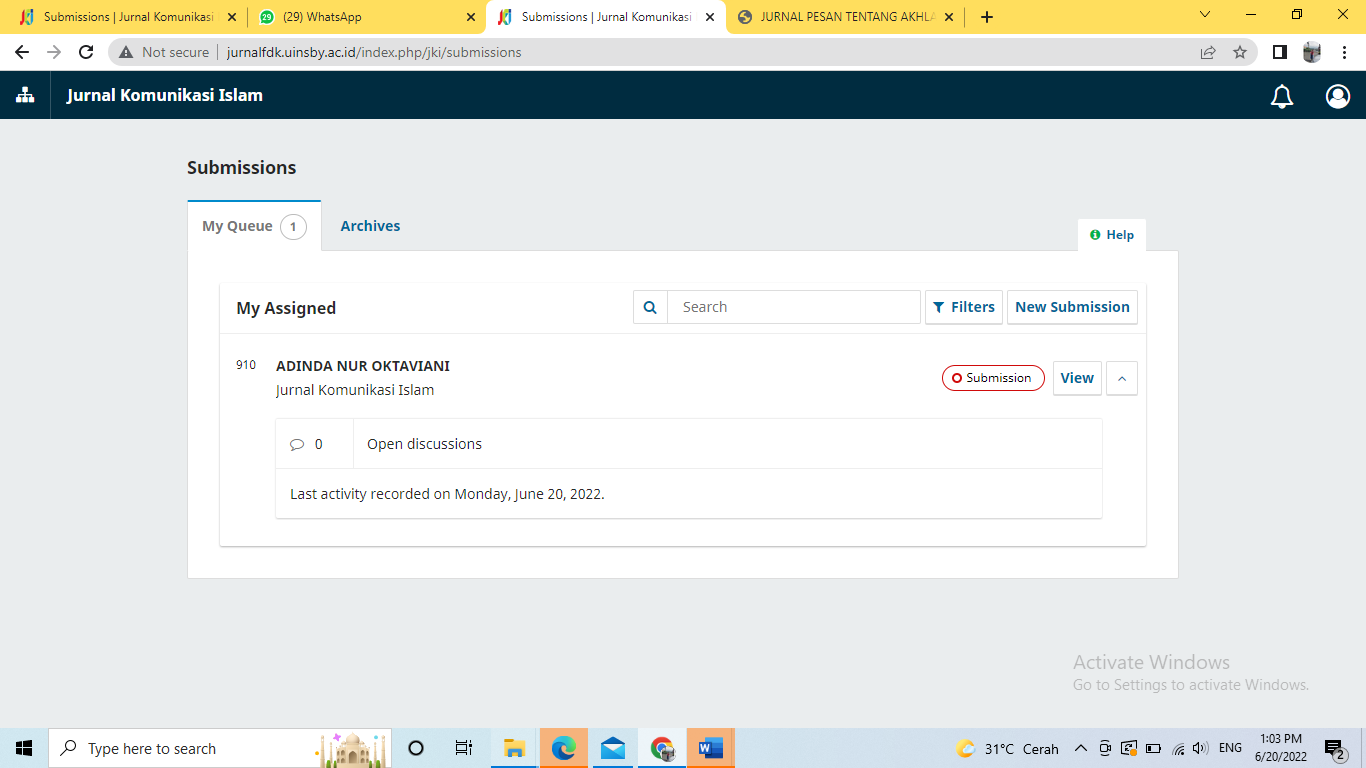Switch to the Archives tab
This screenshot has height=768, width=1366.
[370, 226]
